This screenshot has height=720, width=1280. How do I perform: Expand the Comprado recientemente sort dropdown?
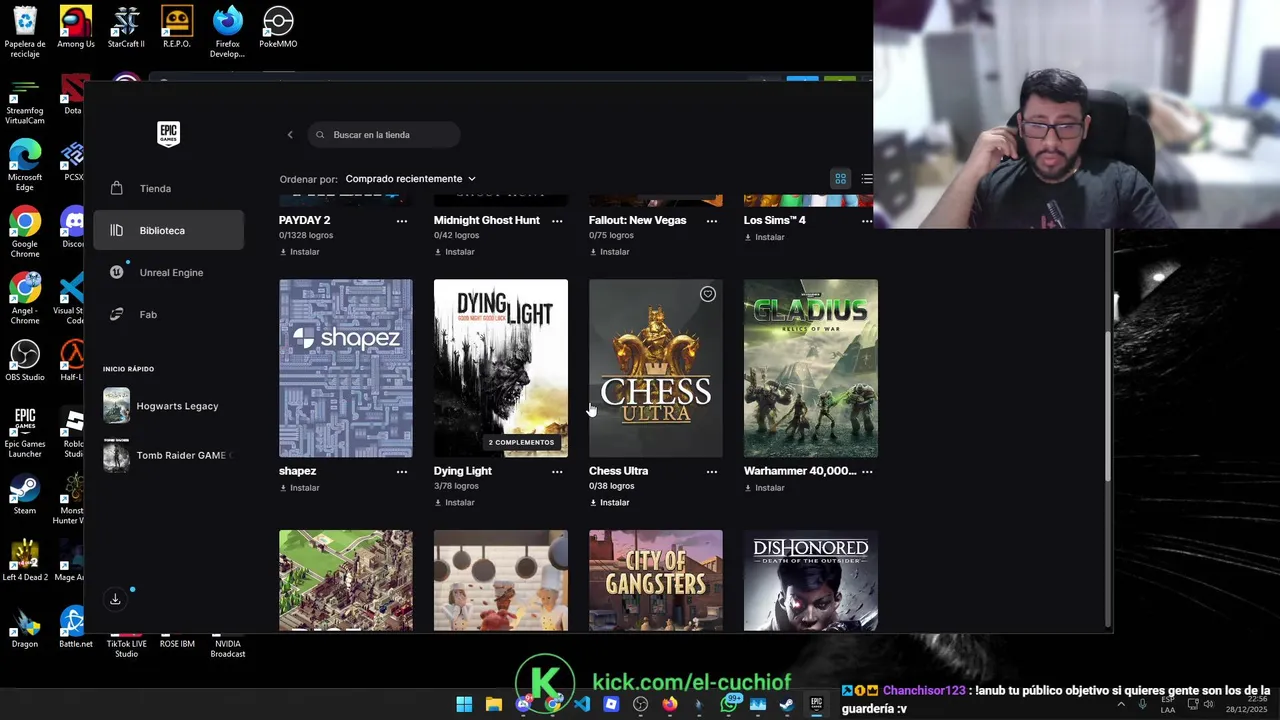410,179
